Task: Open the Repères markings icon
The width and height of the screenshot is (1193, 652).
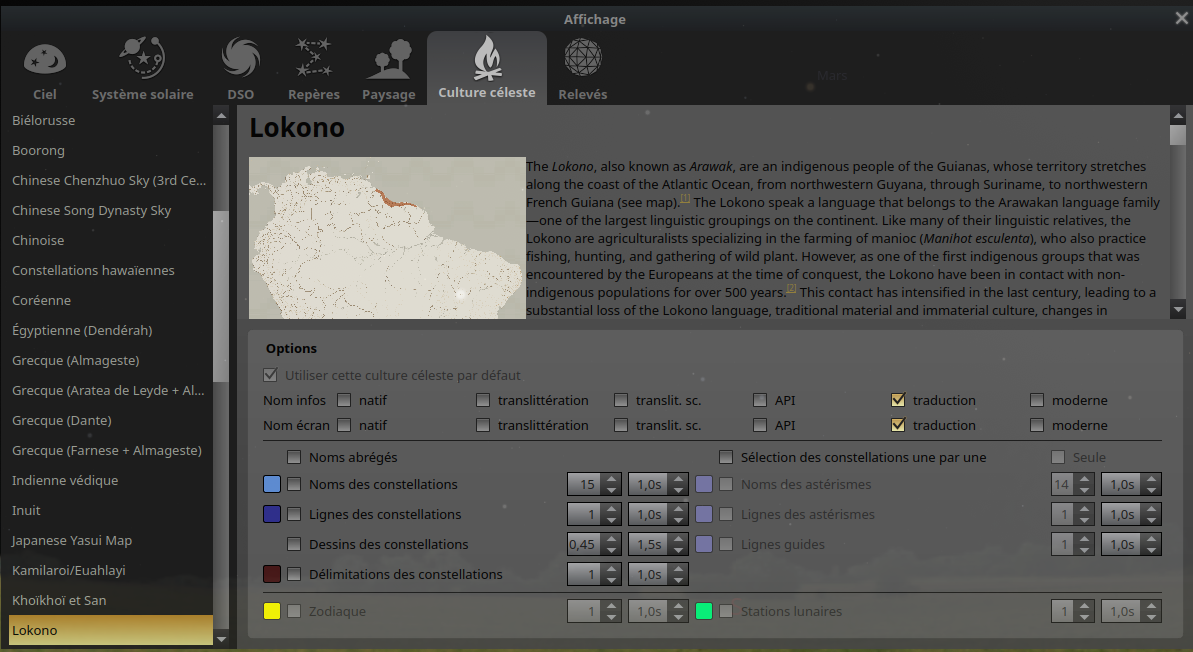Action: (x=313, y=59)
